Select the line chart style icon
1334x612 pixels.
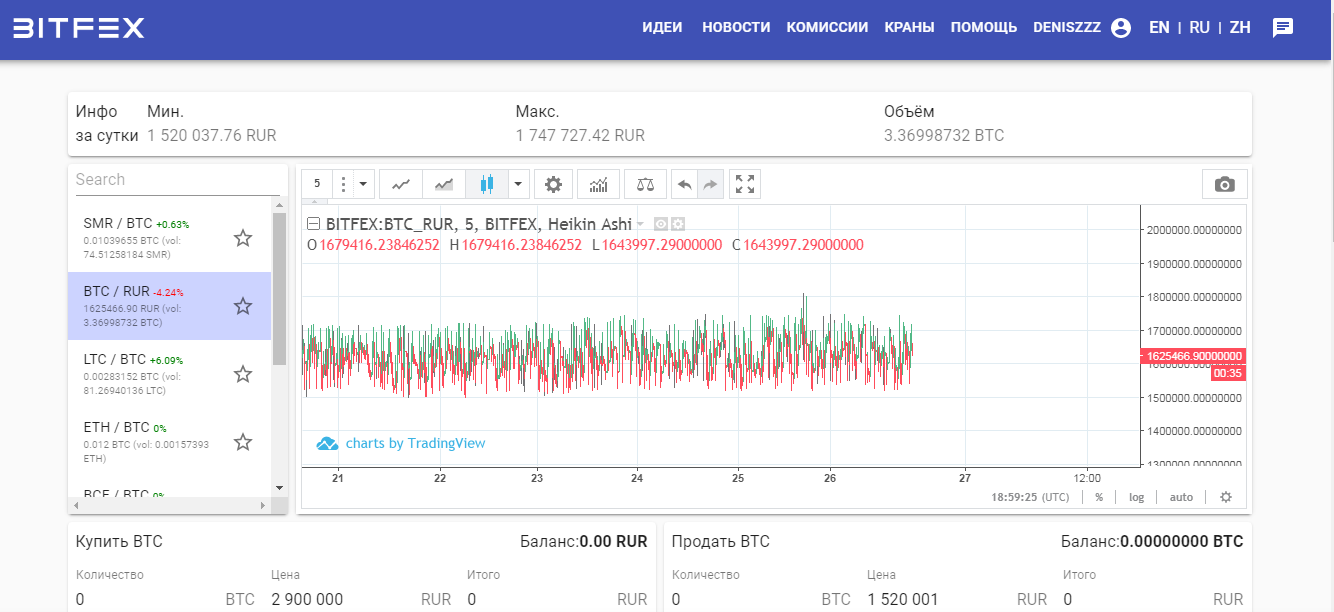(x=400, y=184)
